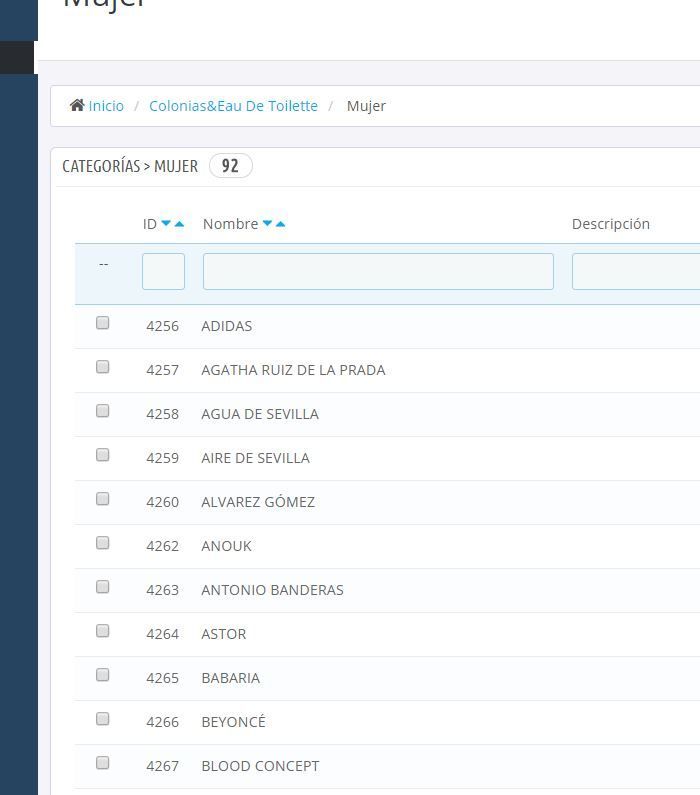Tick the ANTONIO BANDERAS checkbox

click(102, 587)
